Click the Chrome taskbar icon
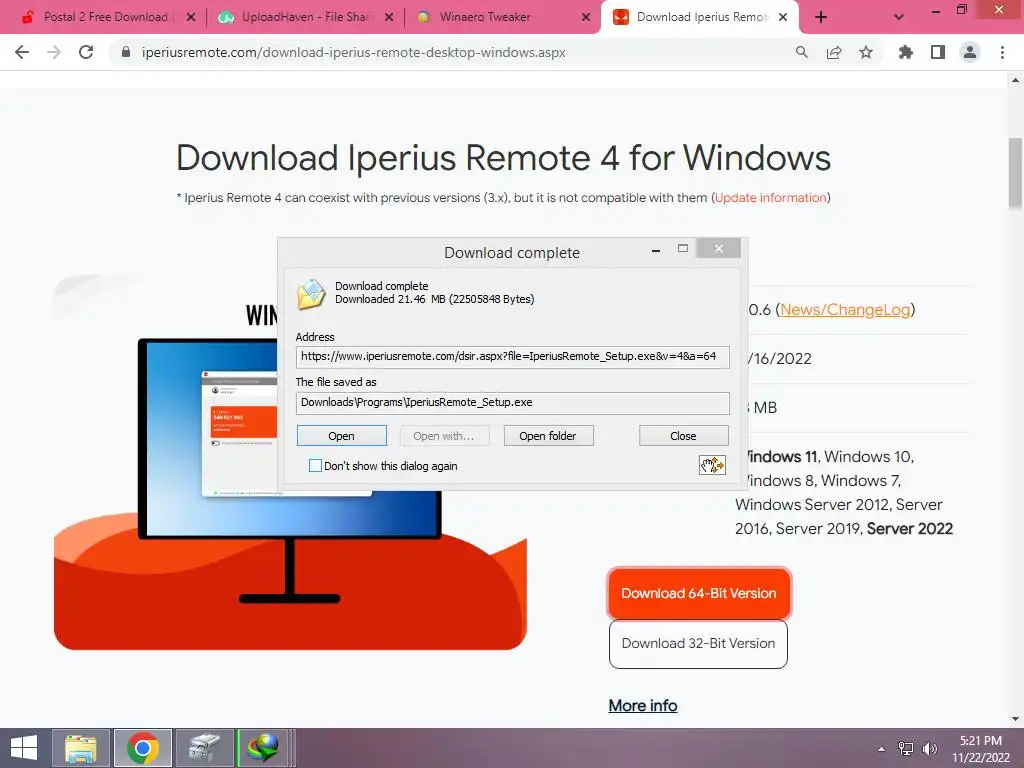 point(143,748)
